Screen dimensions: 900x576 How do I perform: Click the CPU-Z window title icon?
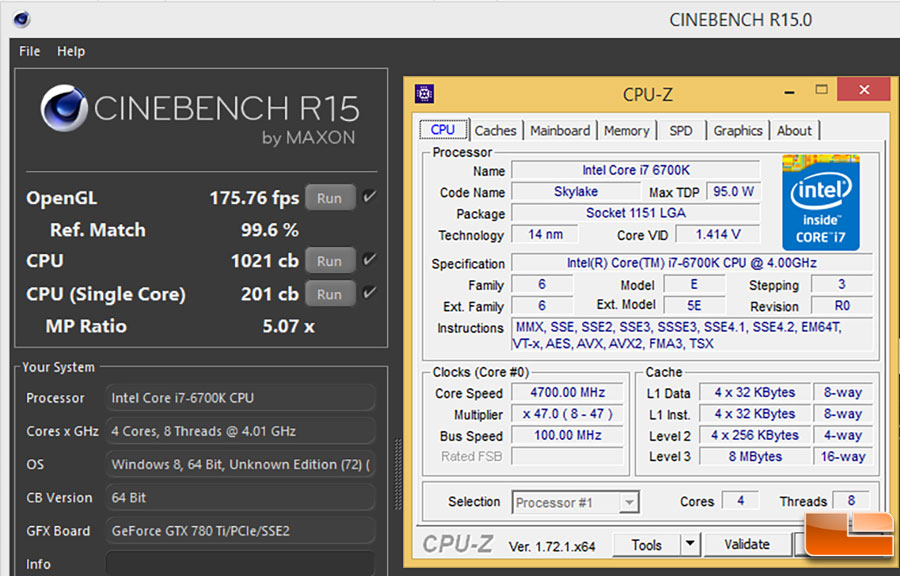[424, 93]
